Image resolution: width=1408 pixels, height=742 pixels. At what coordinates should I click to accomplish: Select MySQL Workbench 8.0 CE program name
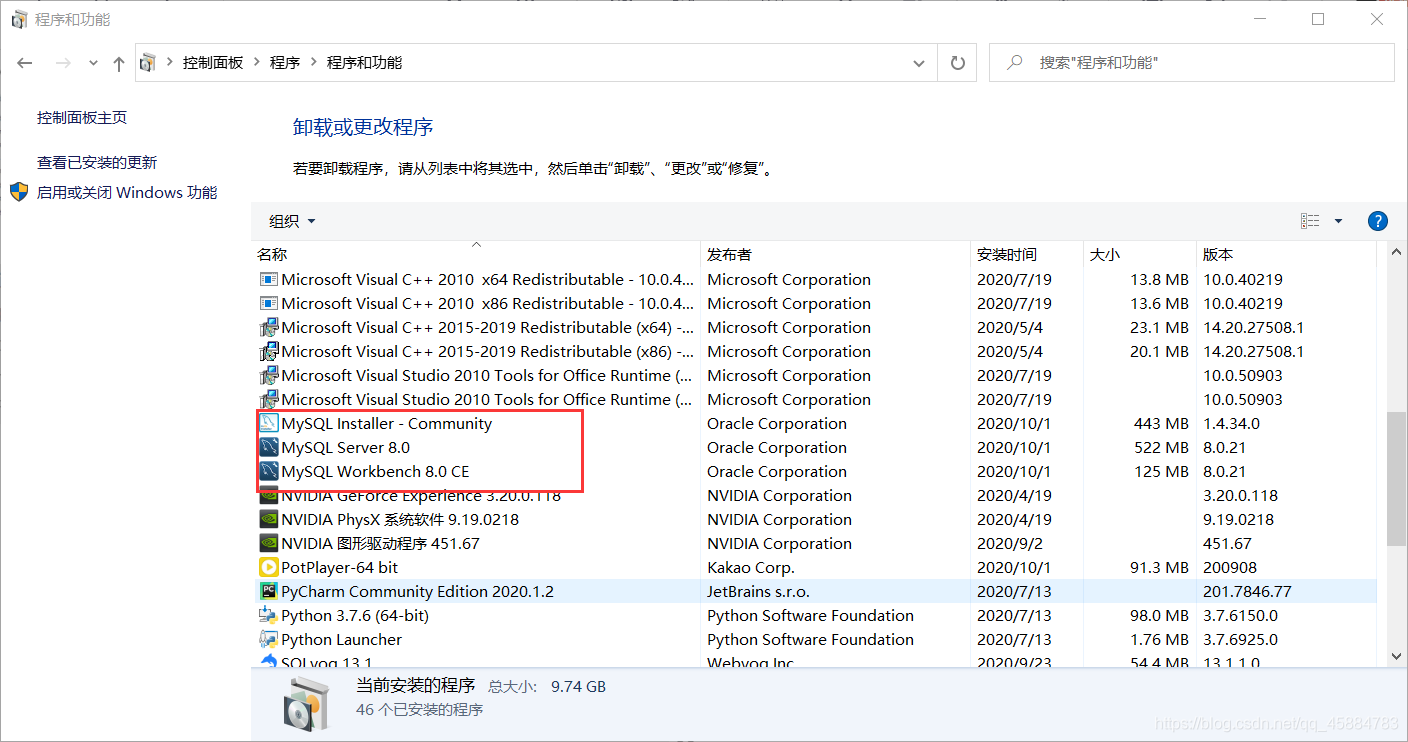[x=375, y=472]
